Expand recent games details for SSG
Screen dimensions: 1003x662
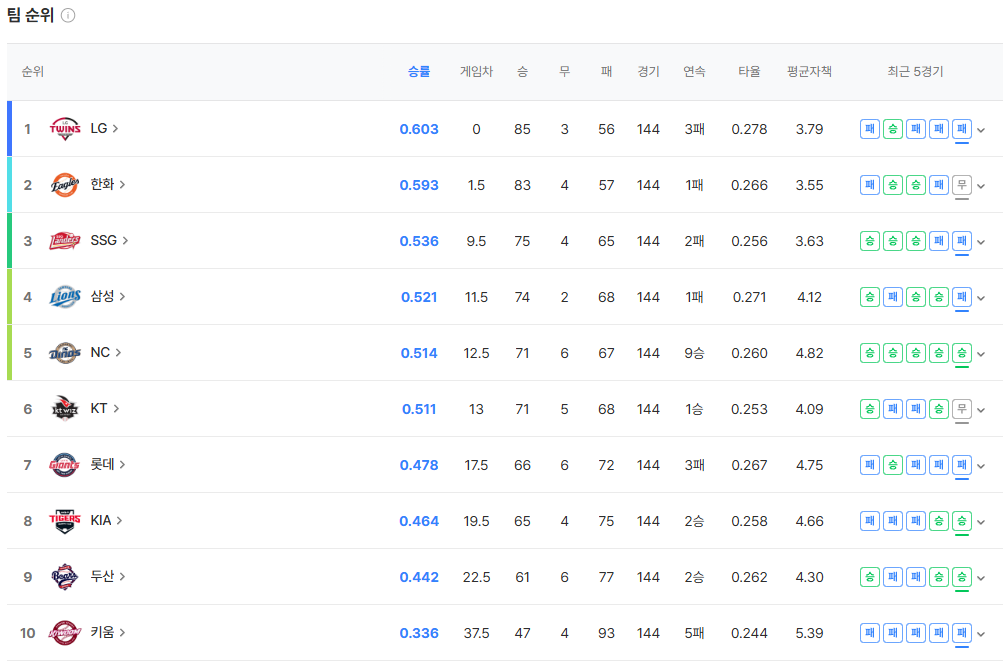click(981, 242)
